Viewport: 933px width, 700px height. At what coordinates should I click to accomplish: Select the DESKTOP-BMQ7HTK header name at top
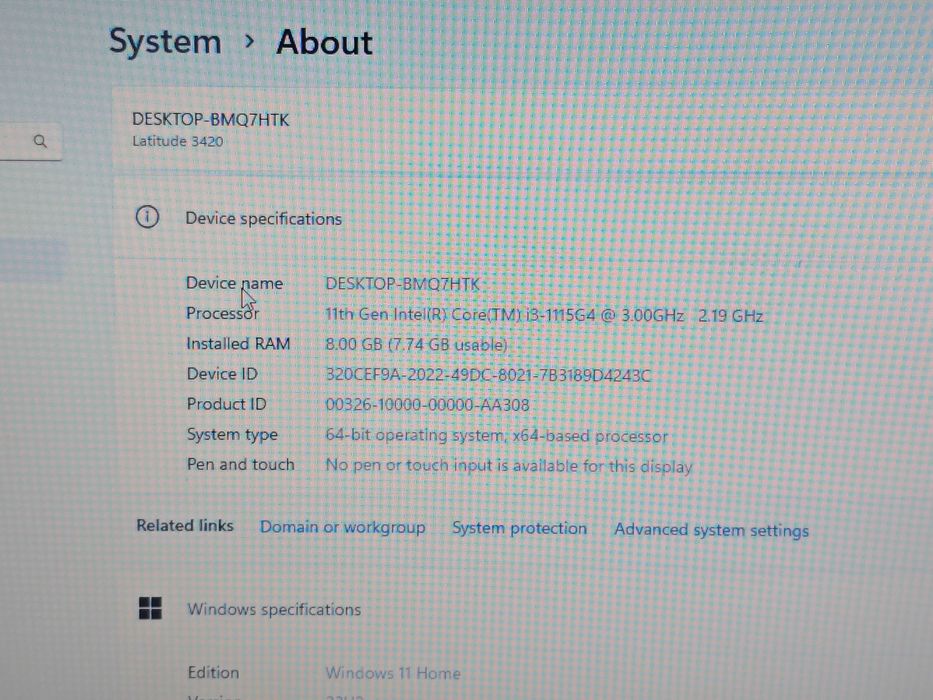click(210, 120)
